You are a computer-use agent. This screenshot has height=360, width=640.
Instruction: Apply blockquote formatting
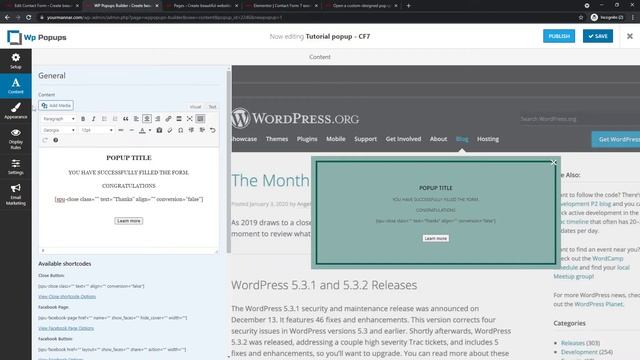tap(125, 119)
